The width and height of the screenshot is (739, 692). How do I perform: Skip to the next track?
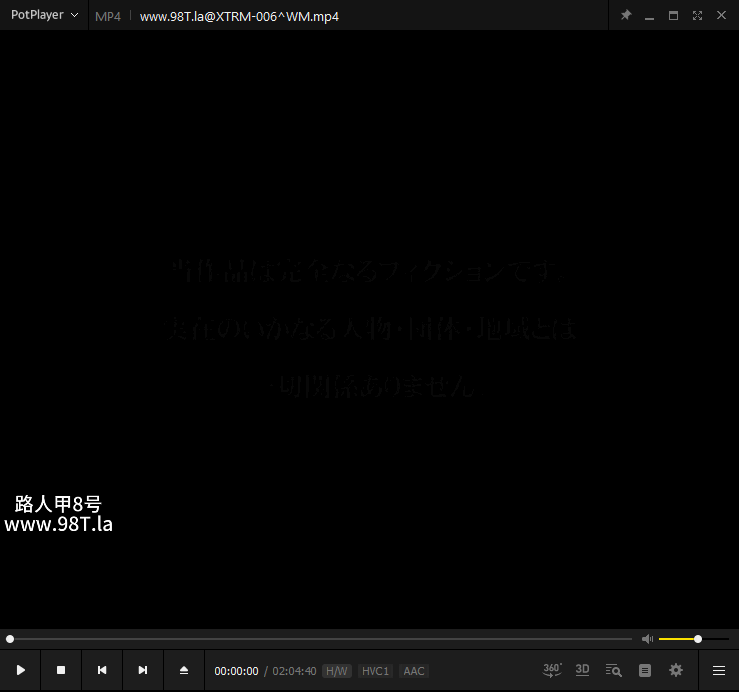(143, 670)
